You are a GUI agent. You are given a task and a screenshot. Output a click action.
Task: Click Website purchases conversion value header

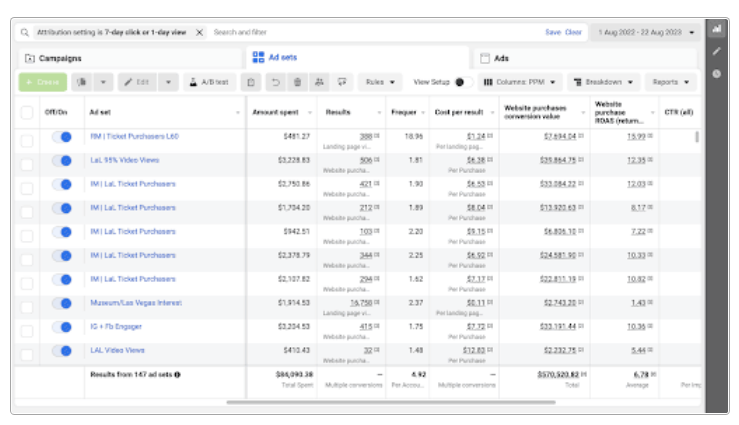pos(535,112)
